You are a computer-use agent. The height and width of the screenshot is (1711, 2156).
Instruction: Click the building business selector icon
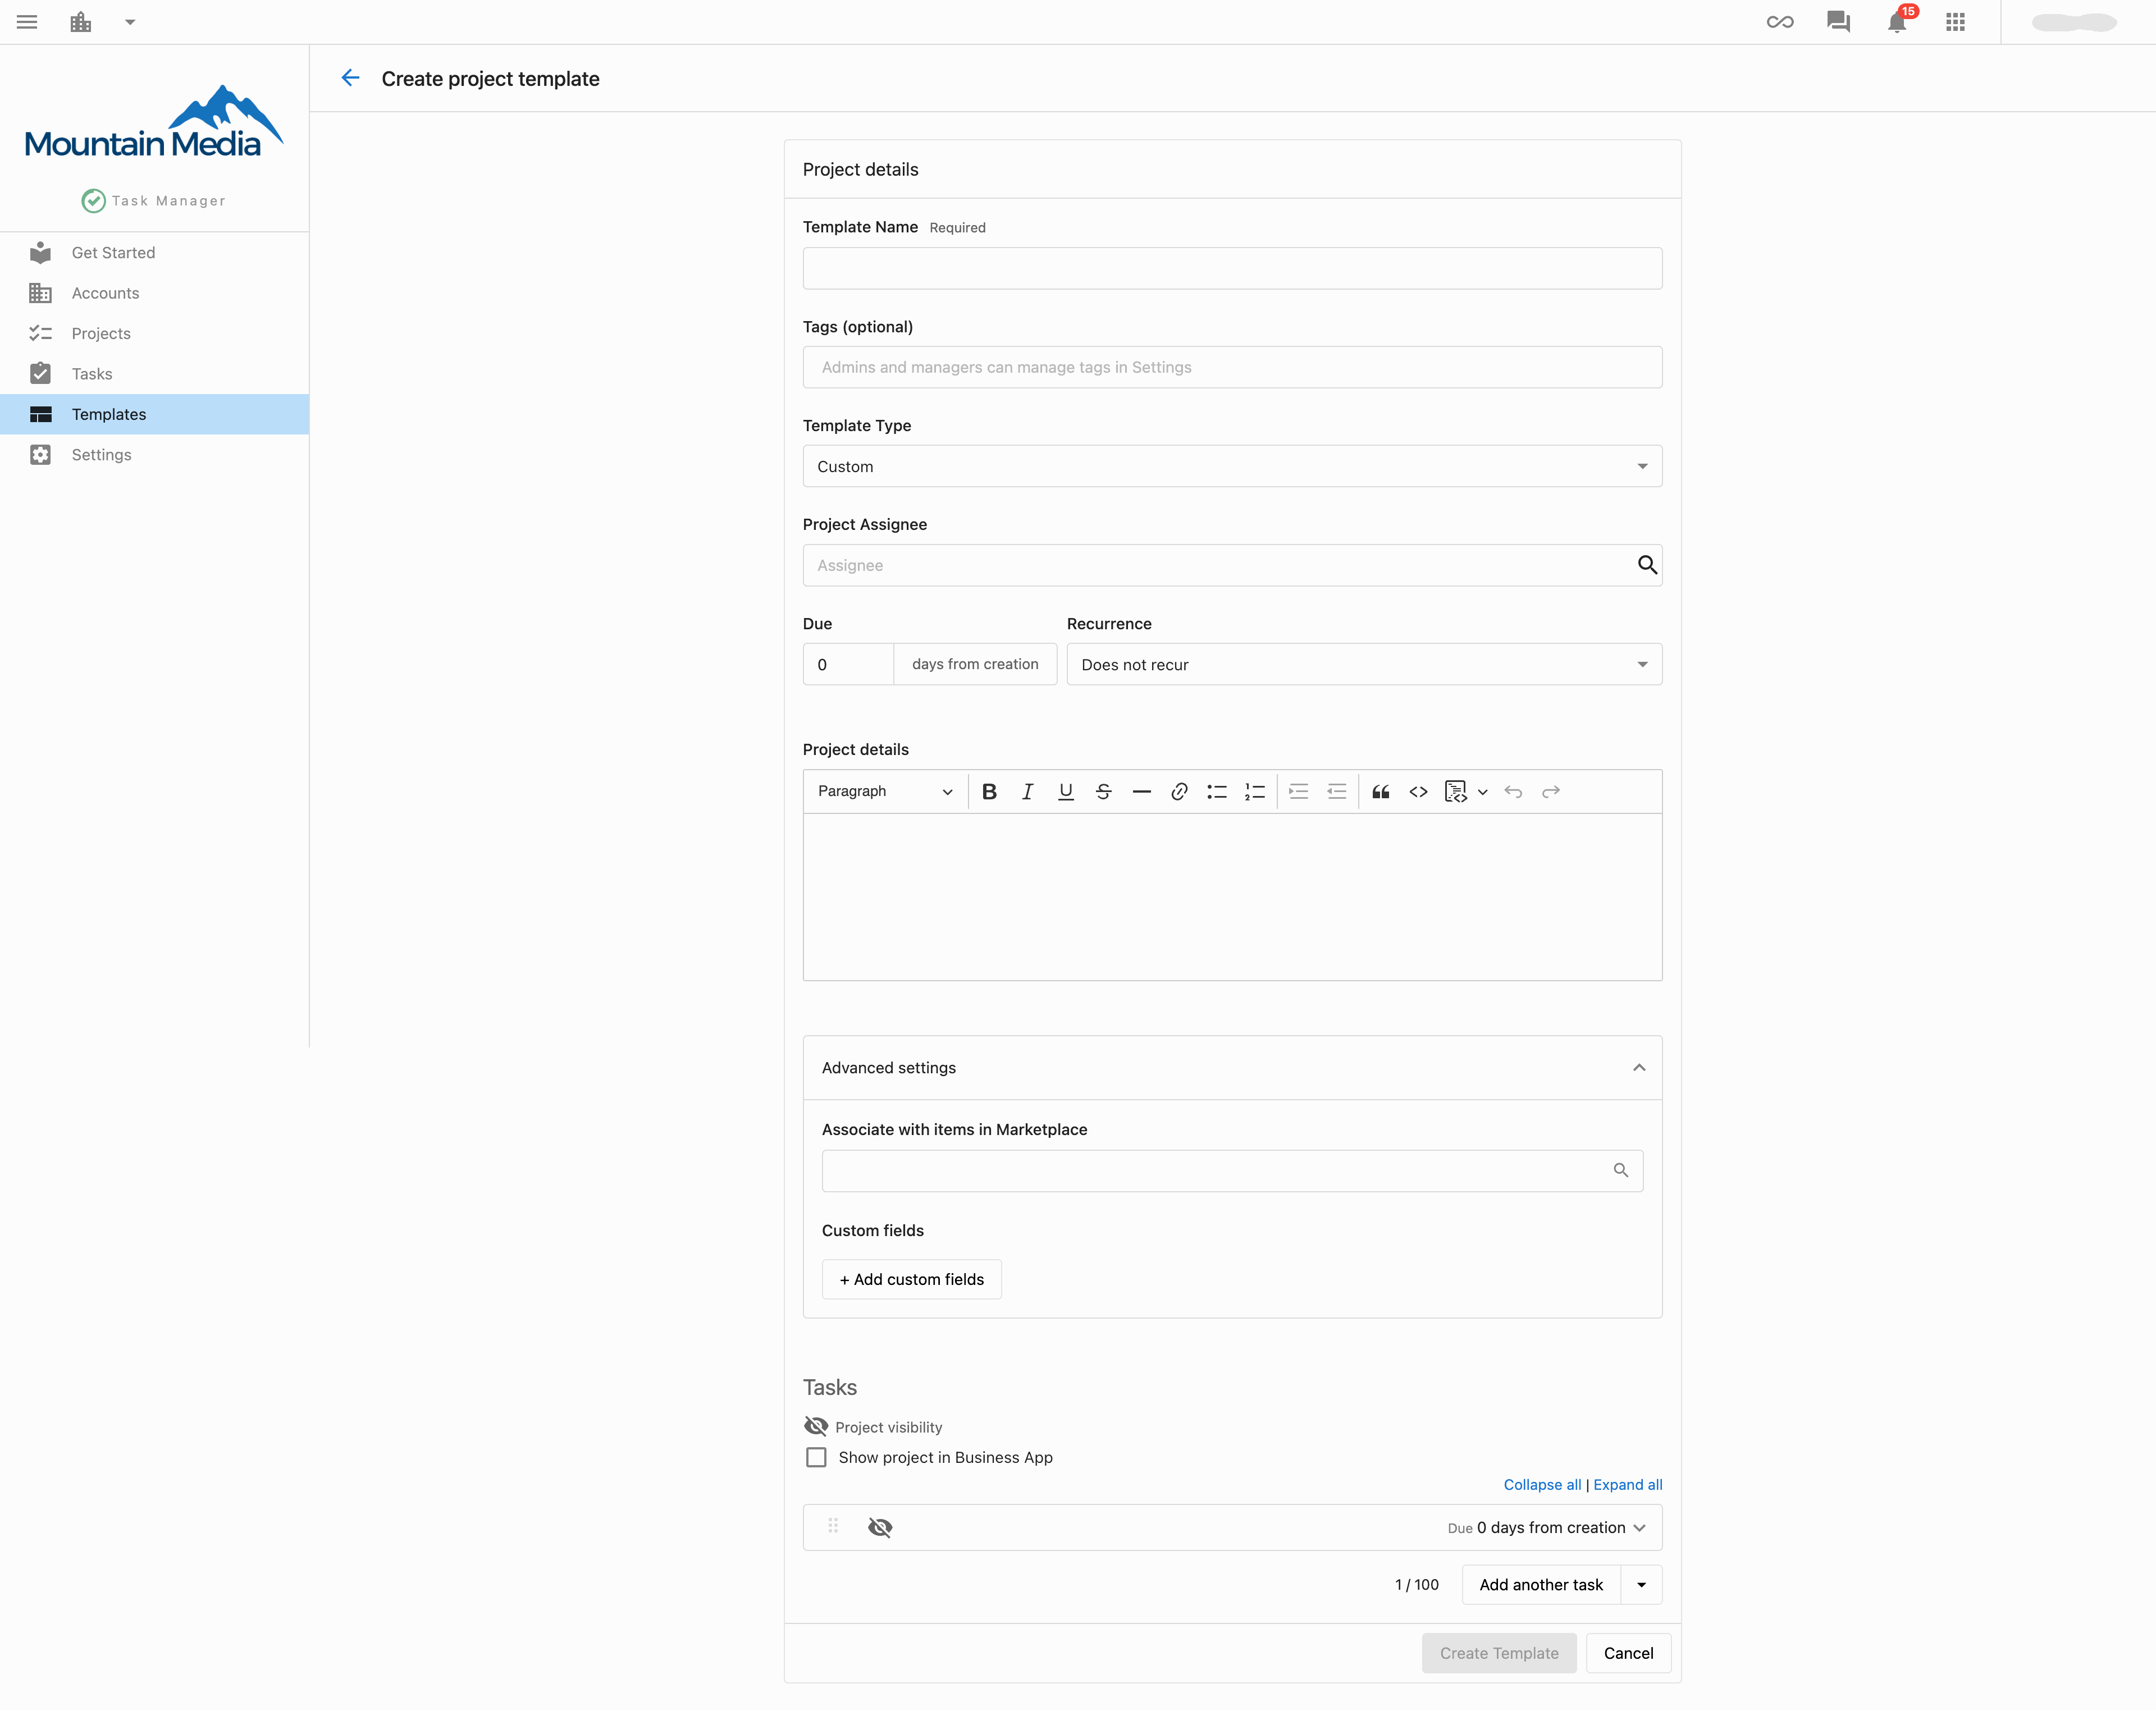(81, 22)
